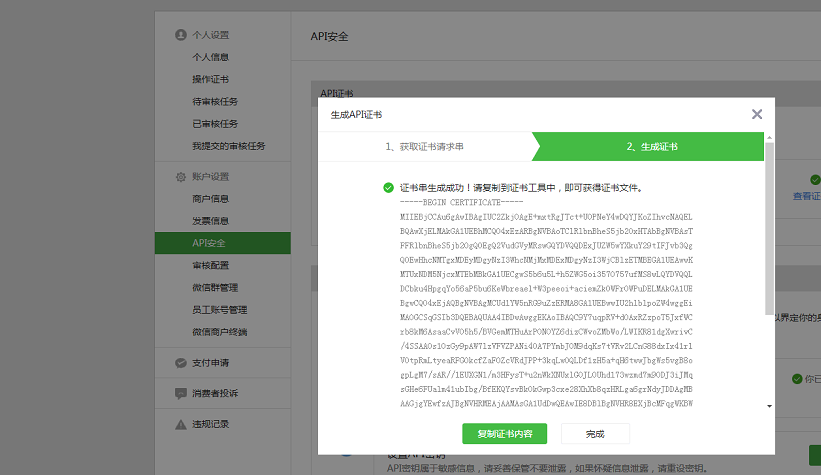The image size is (821, 475).
Task: Select step 1 获取证书请求串
Action: 425,147
